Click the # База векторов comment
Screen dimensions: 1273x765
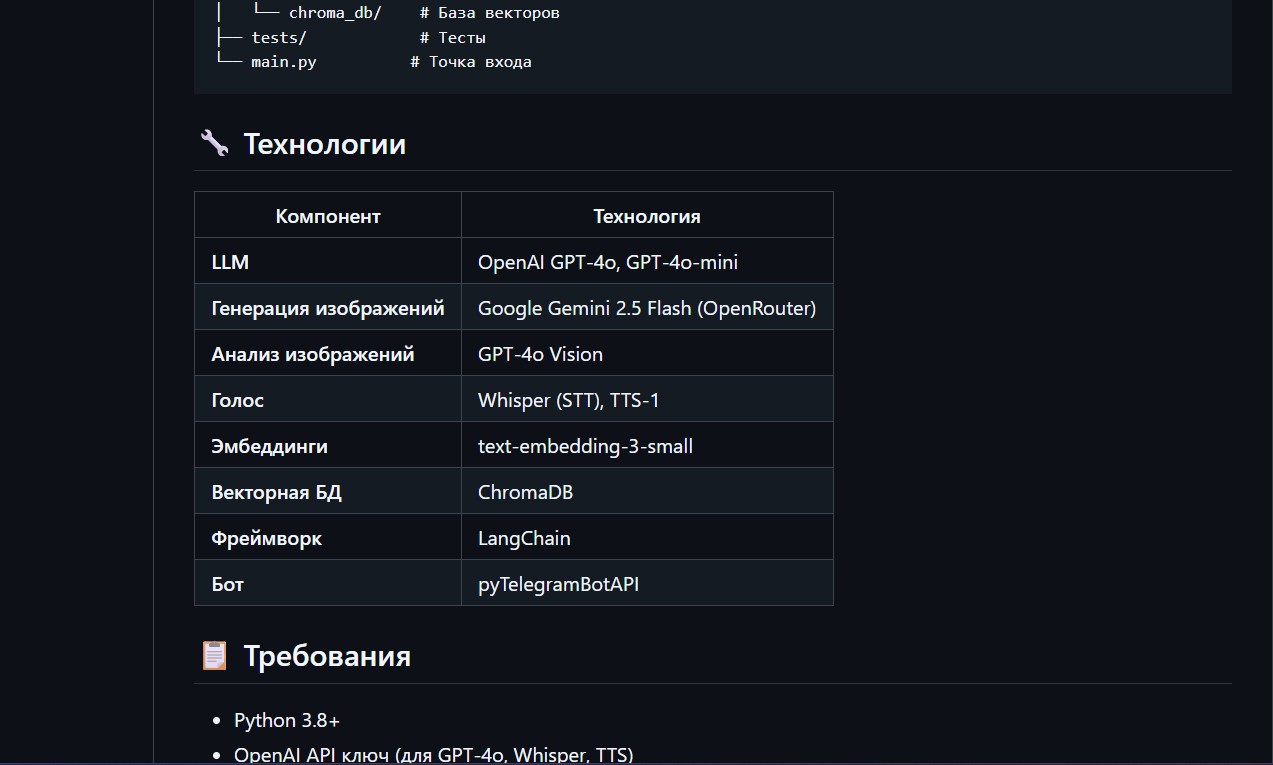pos(490,13)
